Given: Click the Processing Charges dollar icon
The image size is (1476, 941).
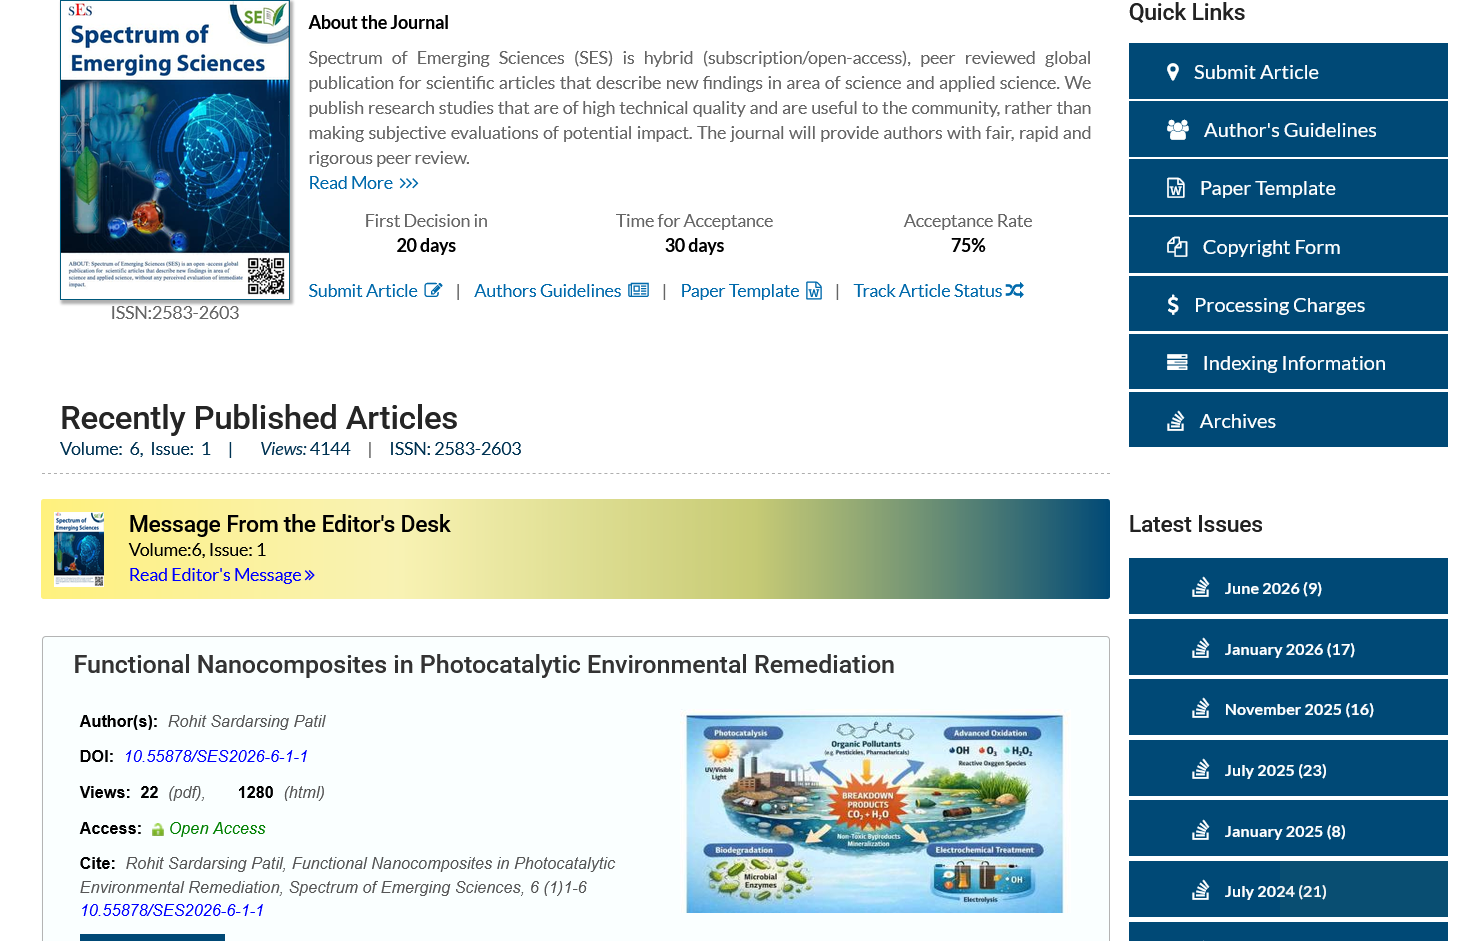Looking at the screenshot, I should [1173, 305].
